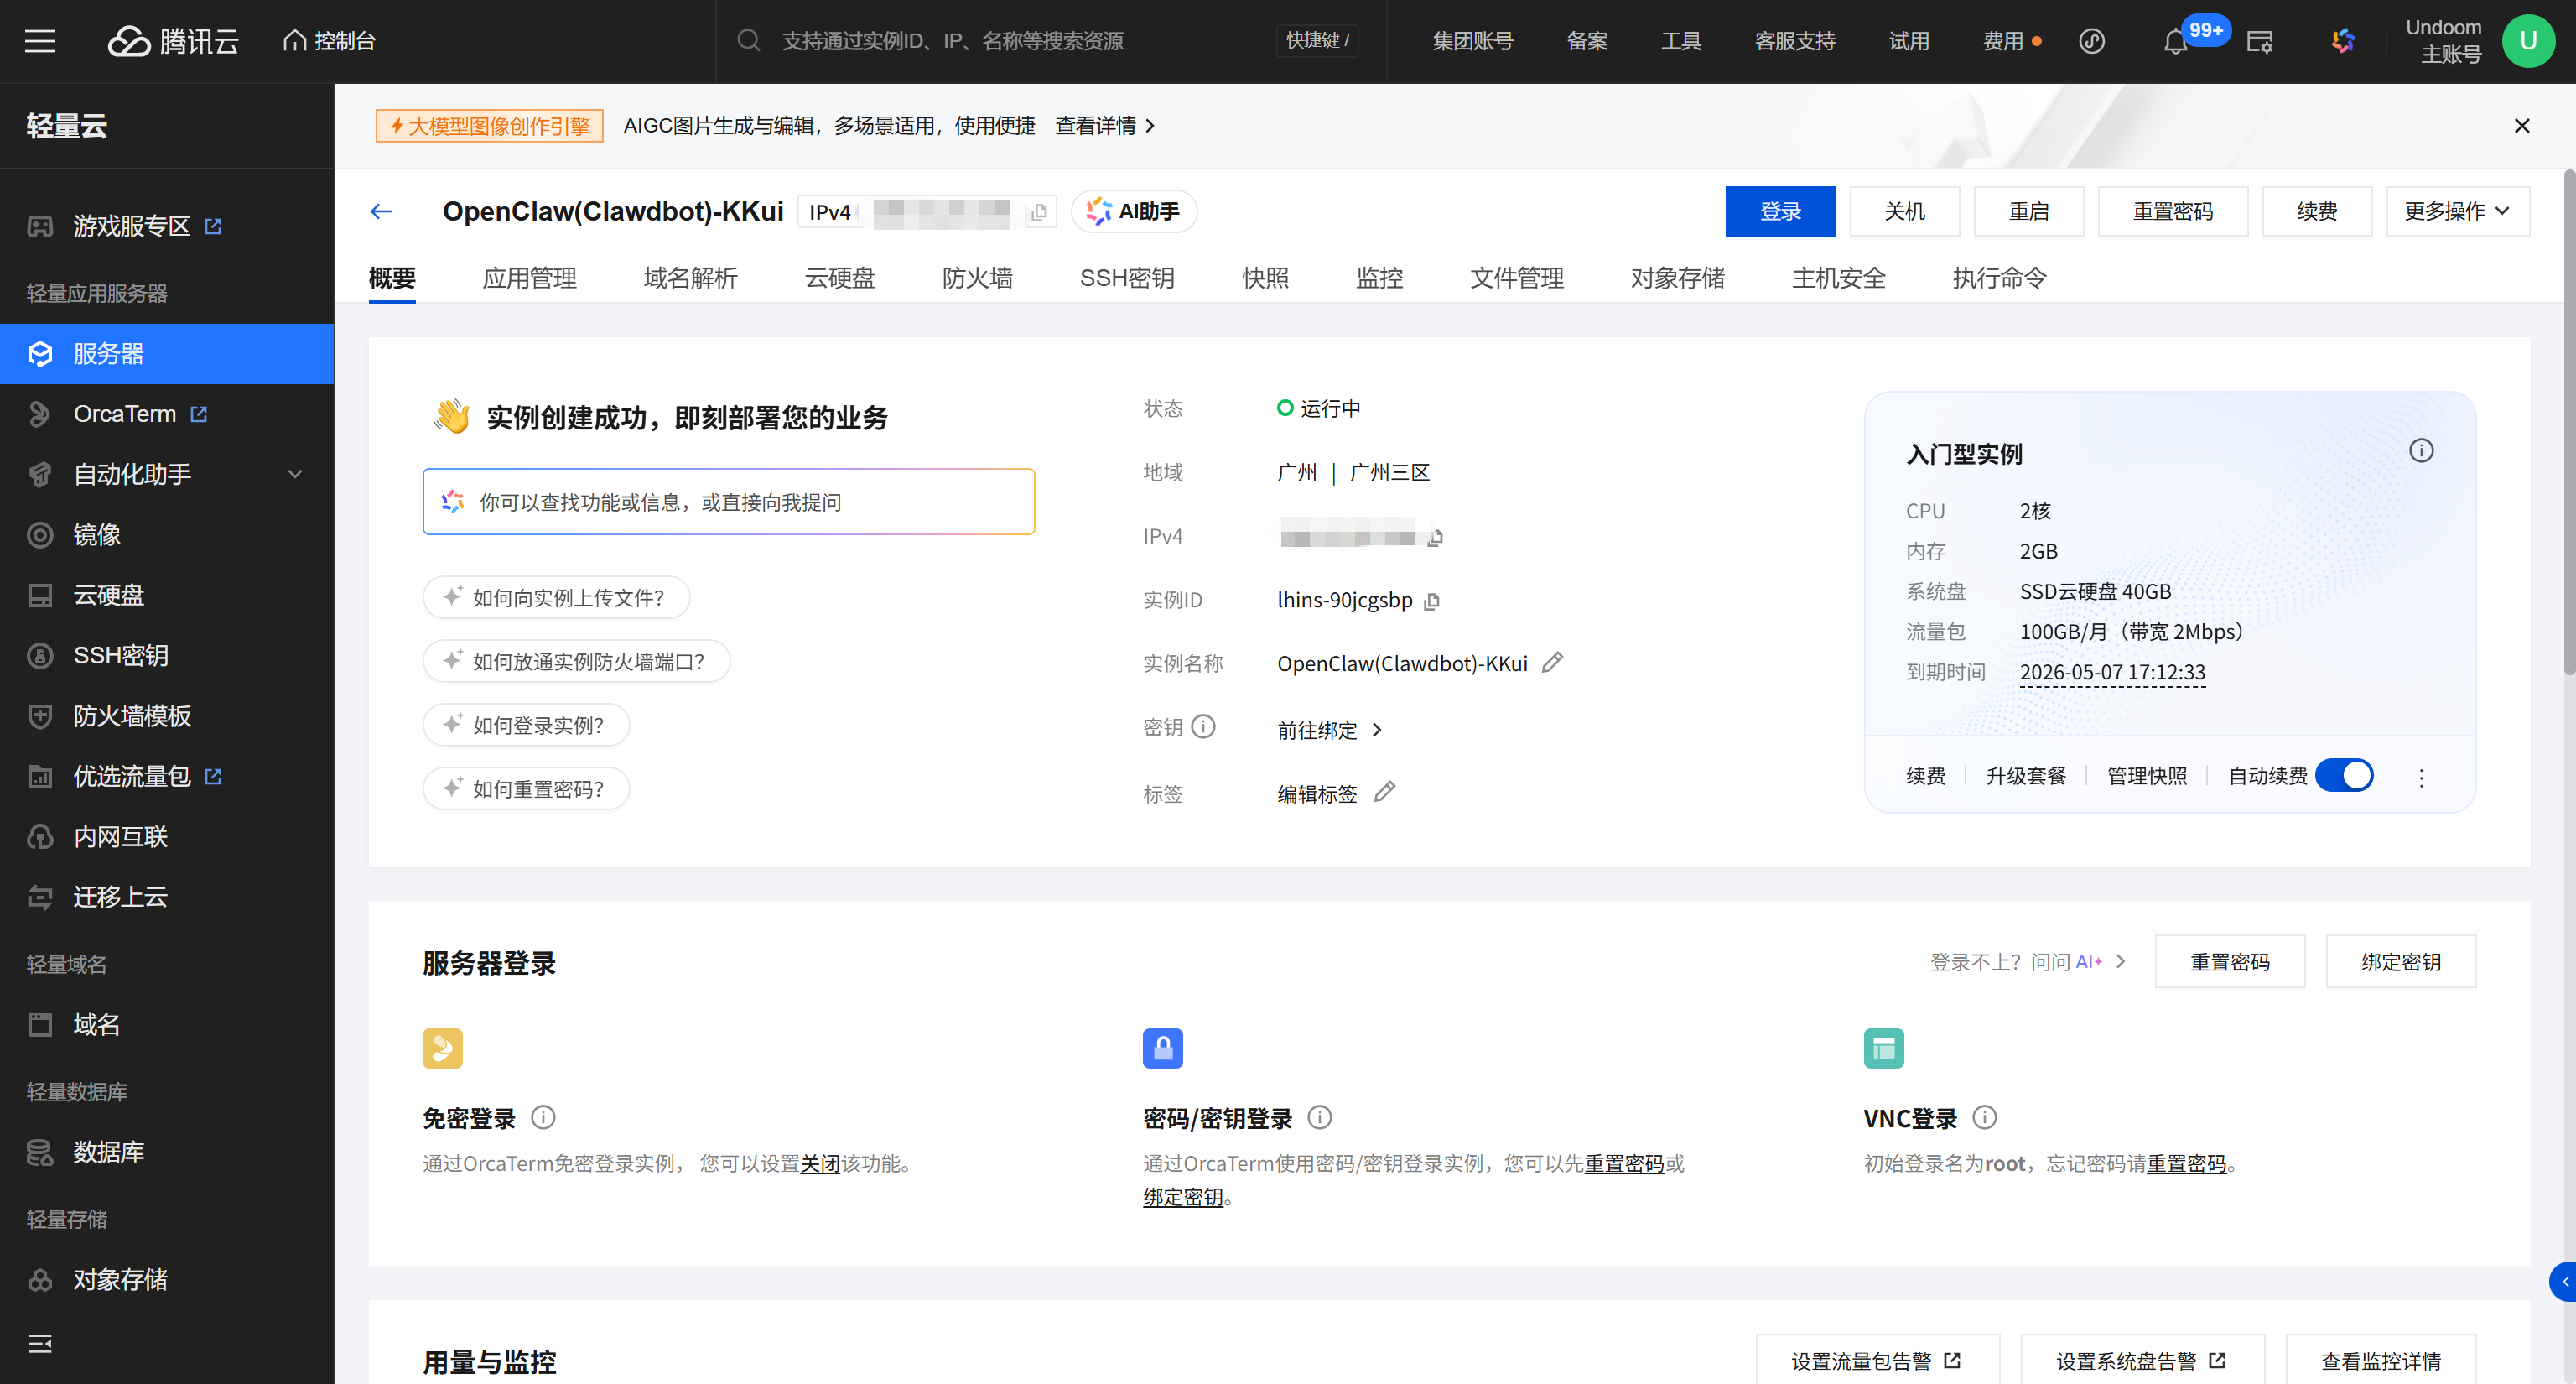This screenshot has height=1384, width=2576.
Task: Collapse the sidebar with bottom-left icon
Action: 40,1343
